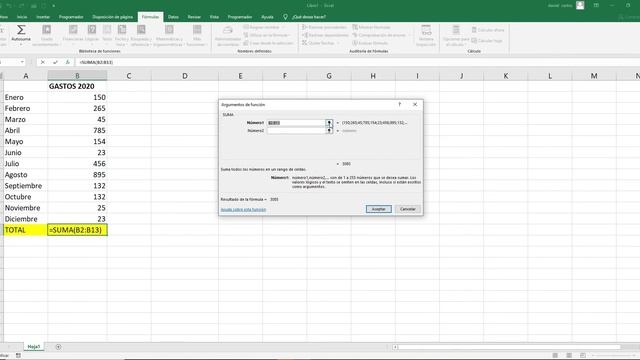Switch to the Revisar tab
Image resolution: width=640 pixels, height=360 pixels.
(x=194, y=17)
